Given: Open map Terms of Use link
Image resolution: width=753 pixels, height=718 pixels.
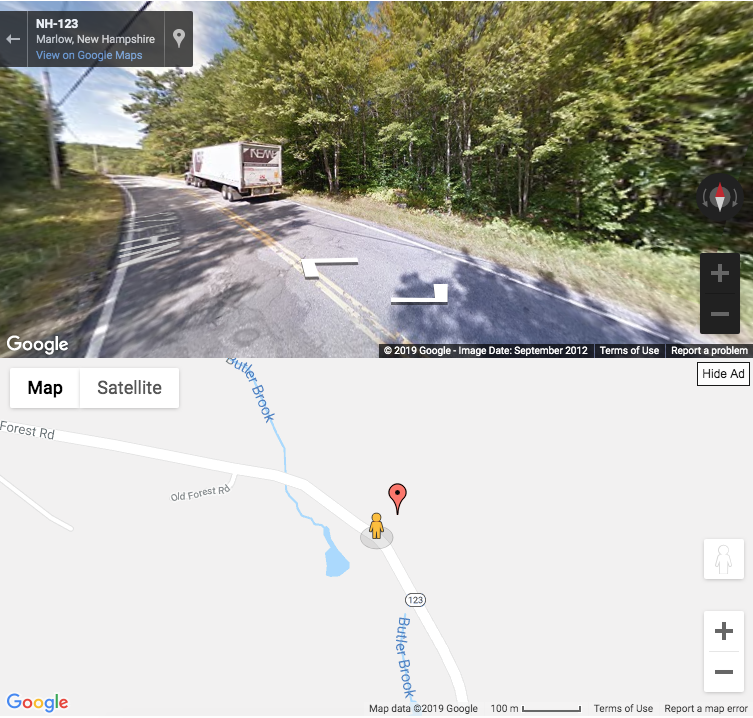Looking at the screenshot, I should click(x=623, y=708).
